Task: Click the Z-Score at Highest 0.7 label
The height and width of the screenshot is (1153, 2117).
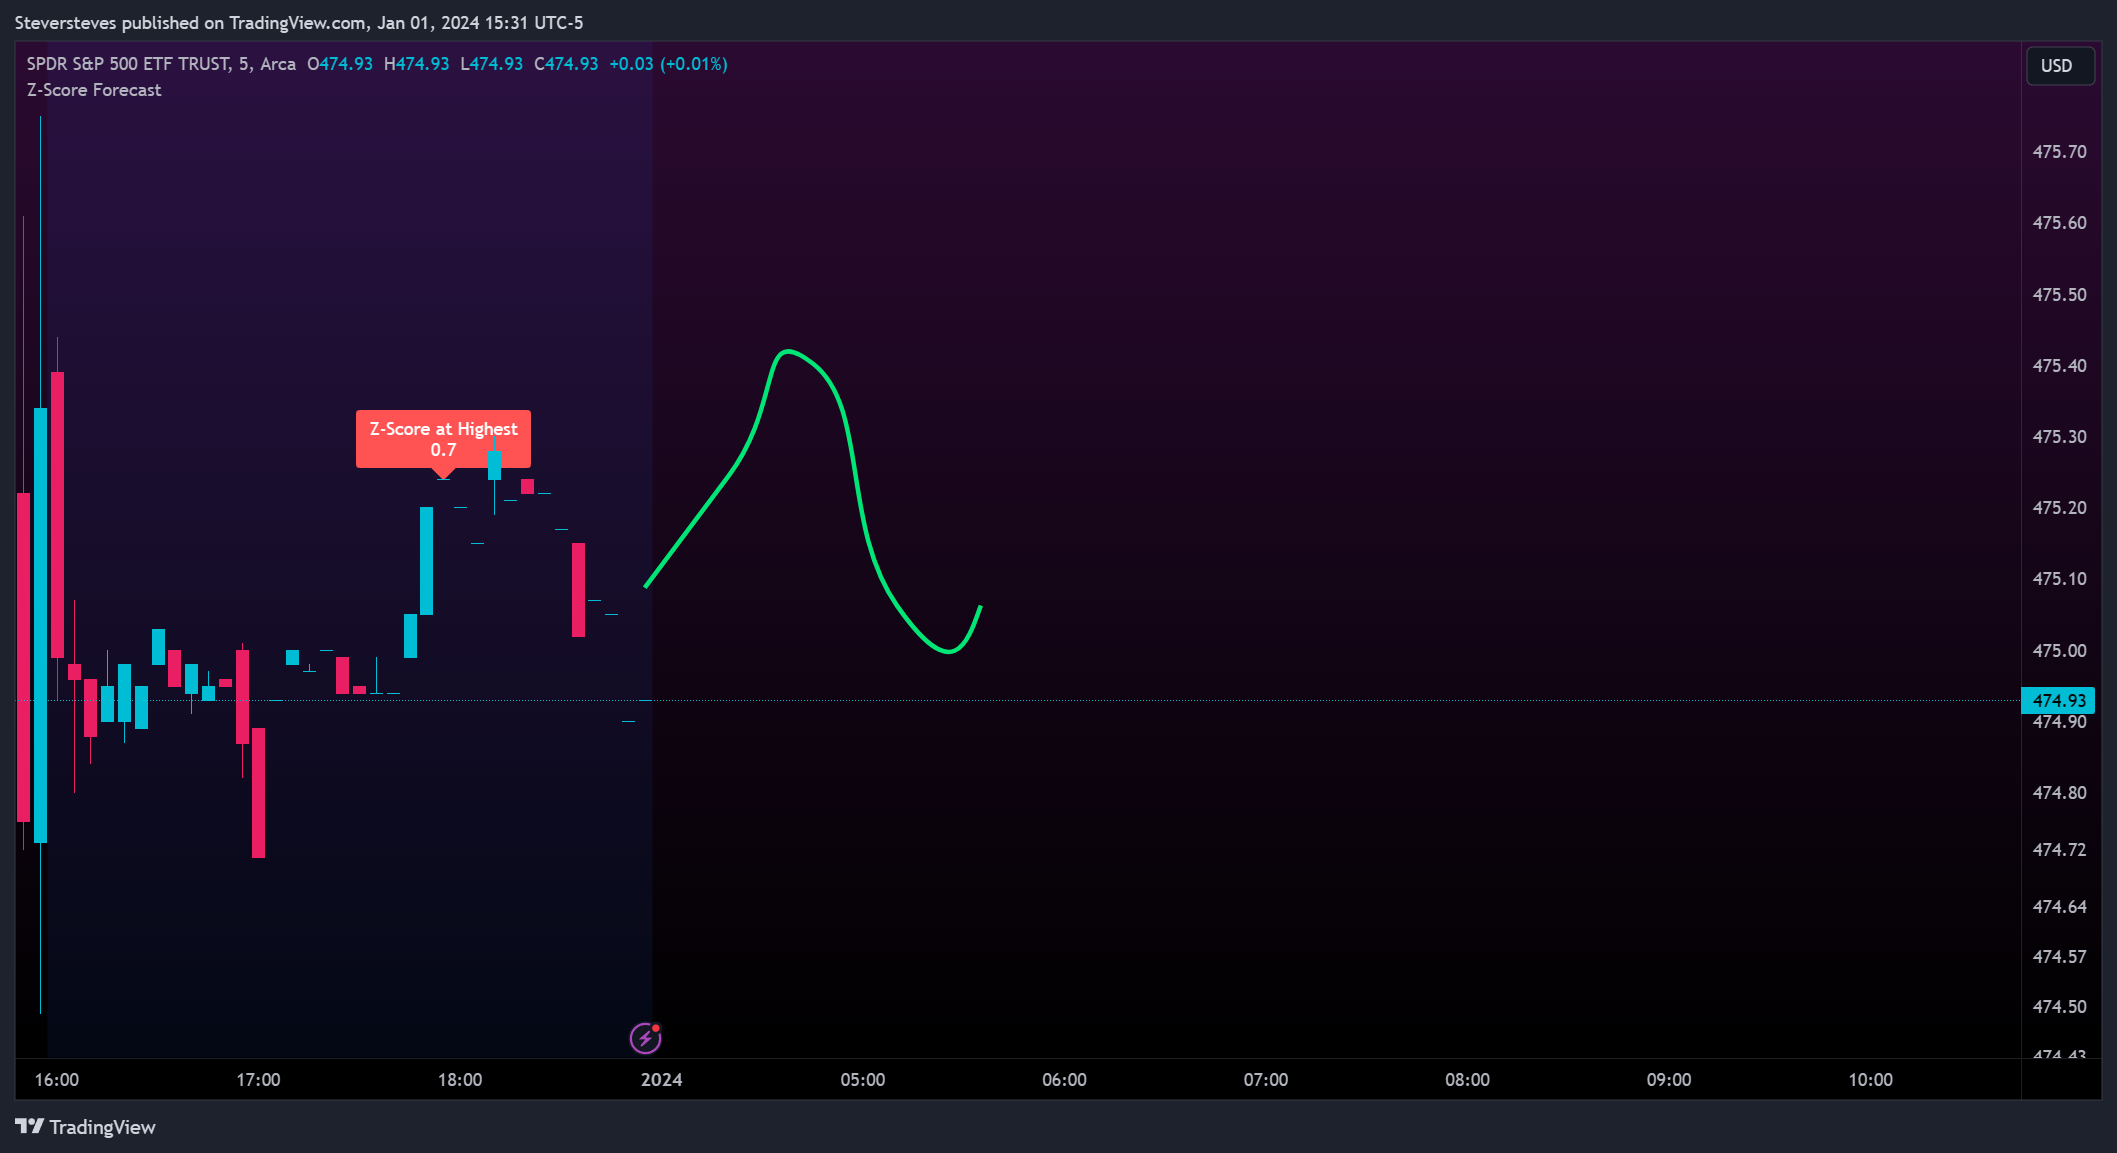Action: pos(443,439)
